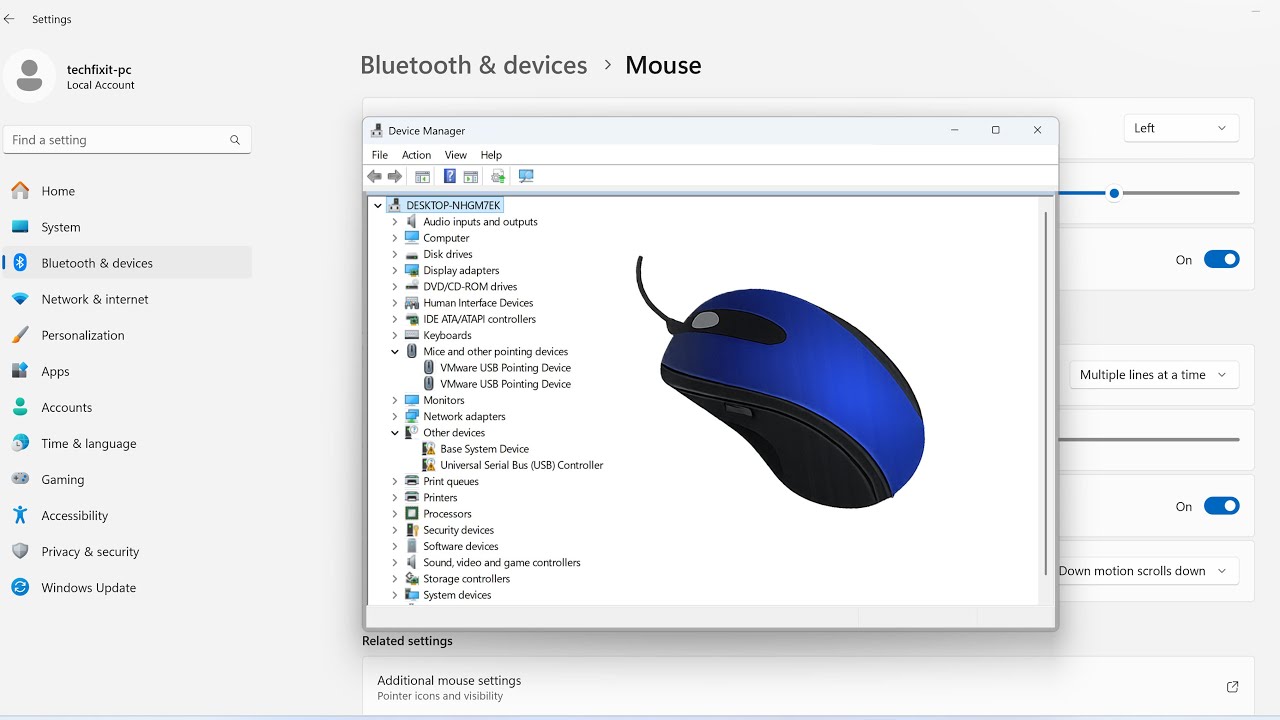Open Network & internet settings

(127, 299)
